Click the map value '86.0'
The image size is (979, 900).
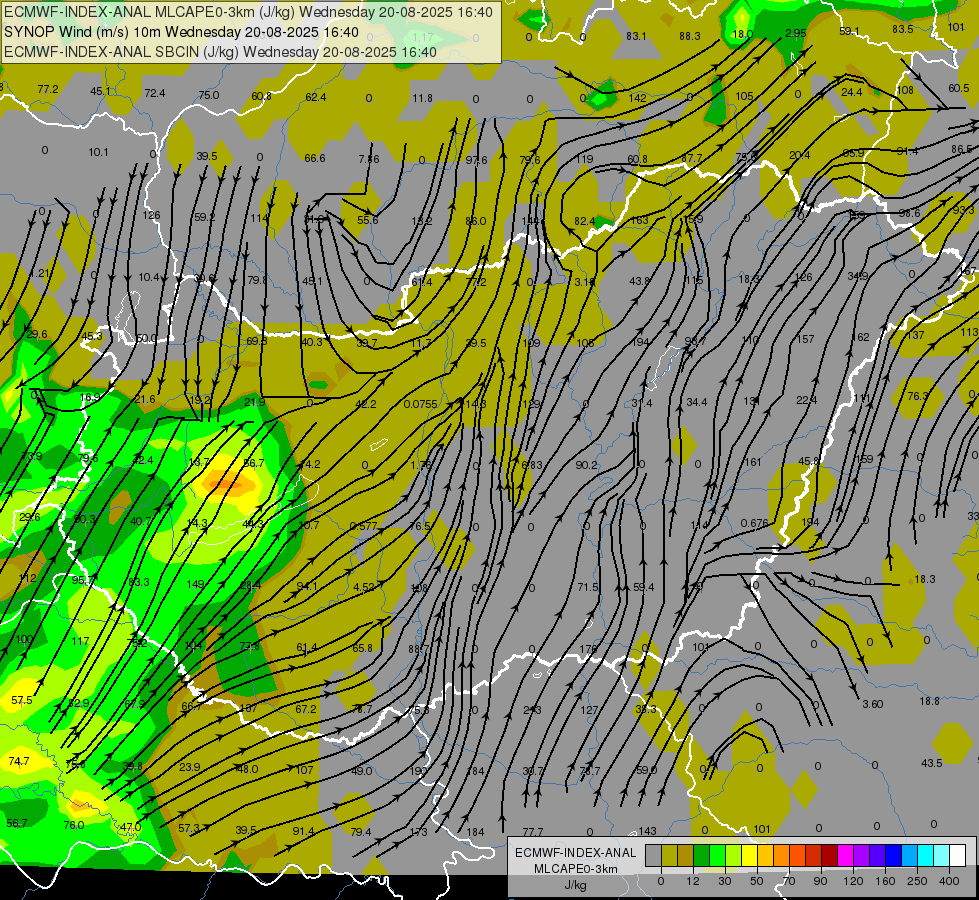475,220
